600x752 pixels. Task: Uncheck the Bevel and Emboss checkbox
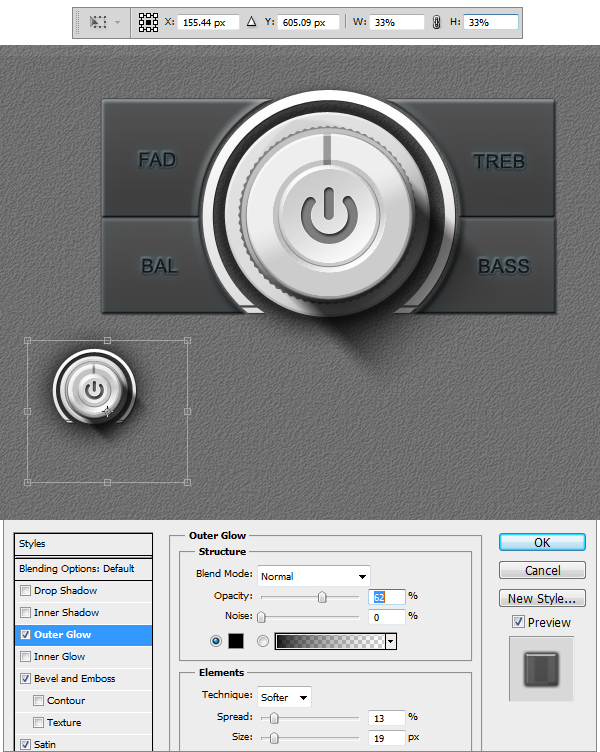point(25,679)
